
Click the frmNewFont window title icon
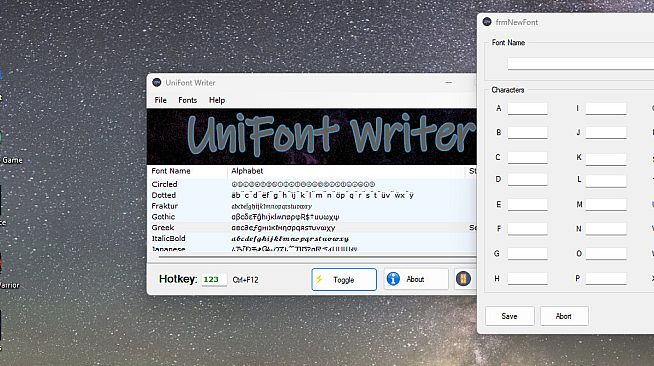(x=487, y=22)
